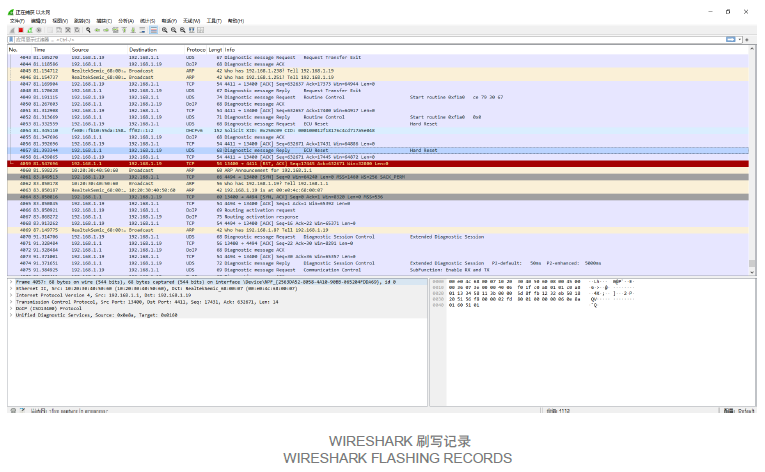Image resolution: width=765 pixels, height=472 pixels.
Task: Click the last icon in the toolbar
Action: coord(201,30)
